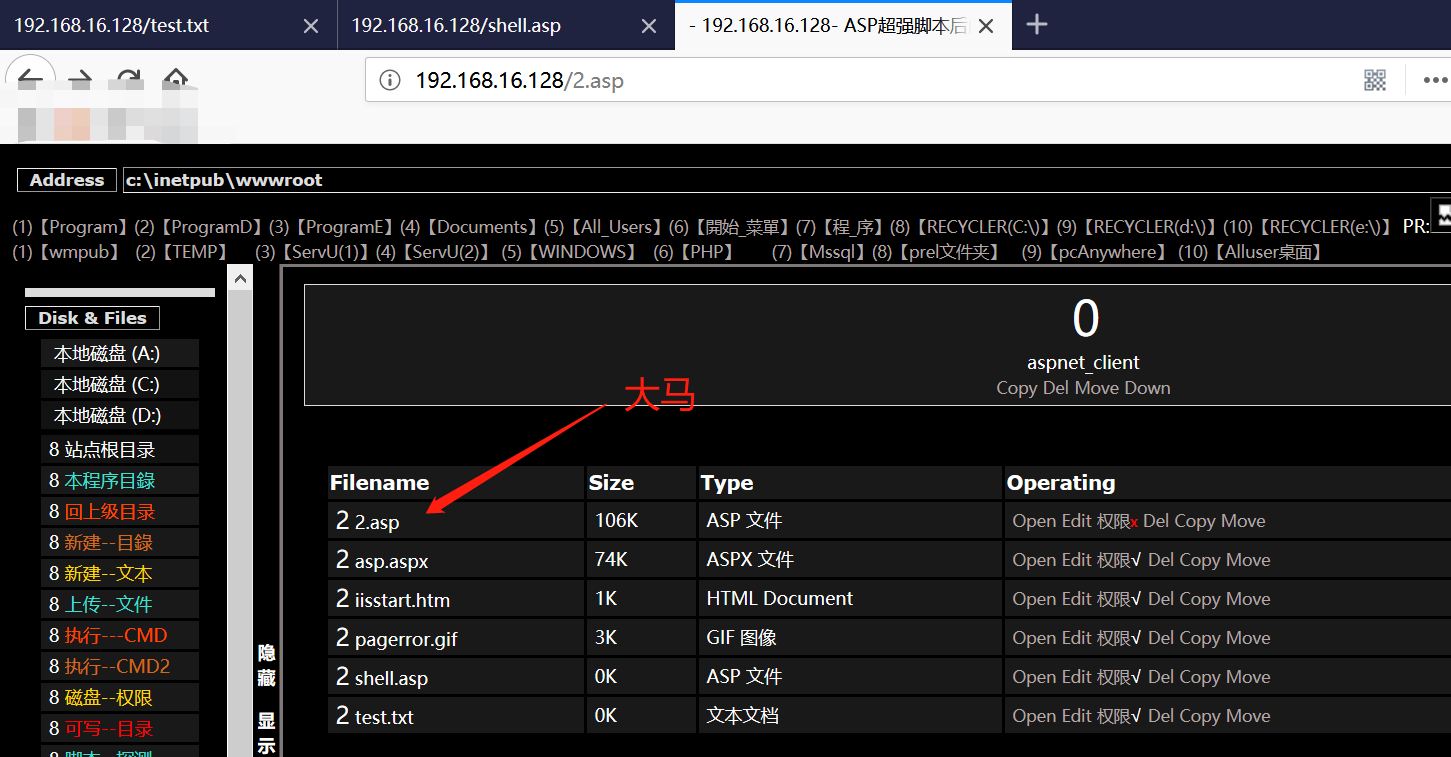Click Del in the asp.aspx row
The height and width of the screenshot is (757, 1451).
click(1161, 560)
